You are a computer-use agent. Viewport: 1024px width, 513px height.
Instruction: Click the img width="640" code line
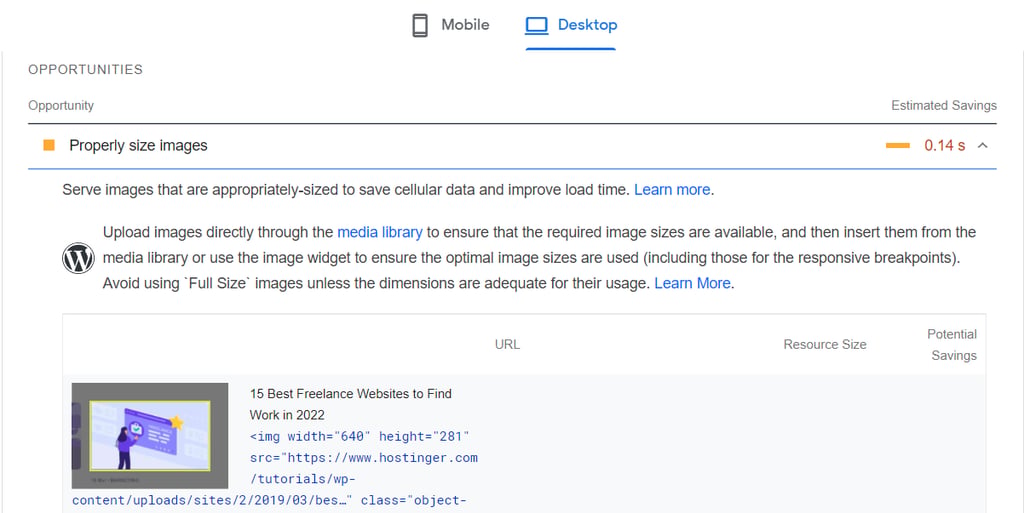tap(360, 436)
